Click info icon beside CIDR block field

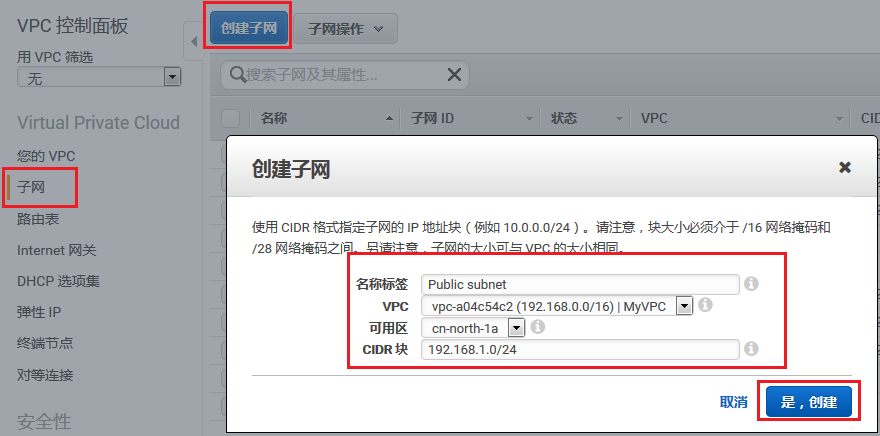751,349
